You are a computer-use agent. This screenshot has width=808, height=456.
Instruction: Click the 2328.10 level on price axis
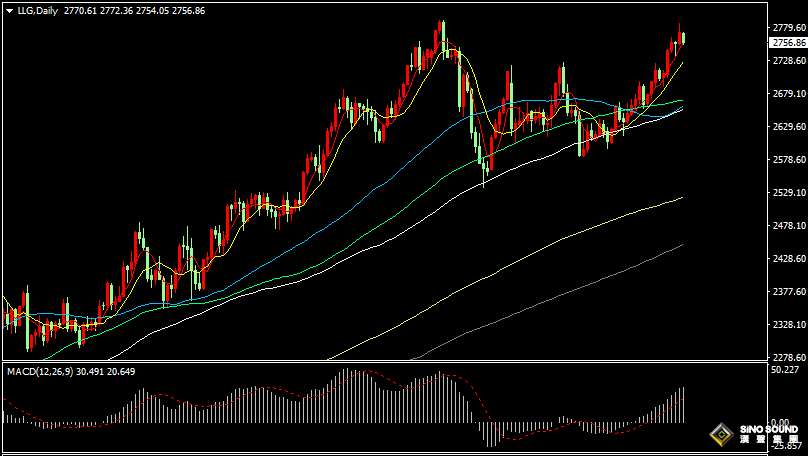point(789,325)
